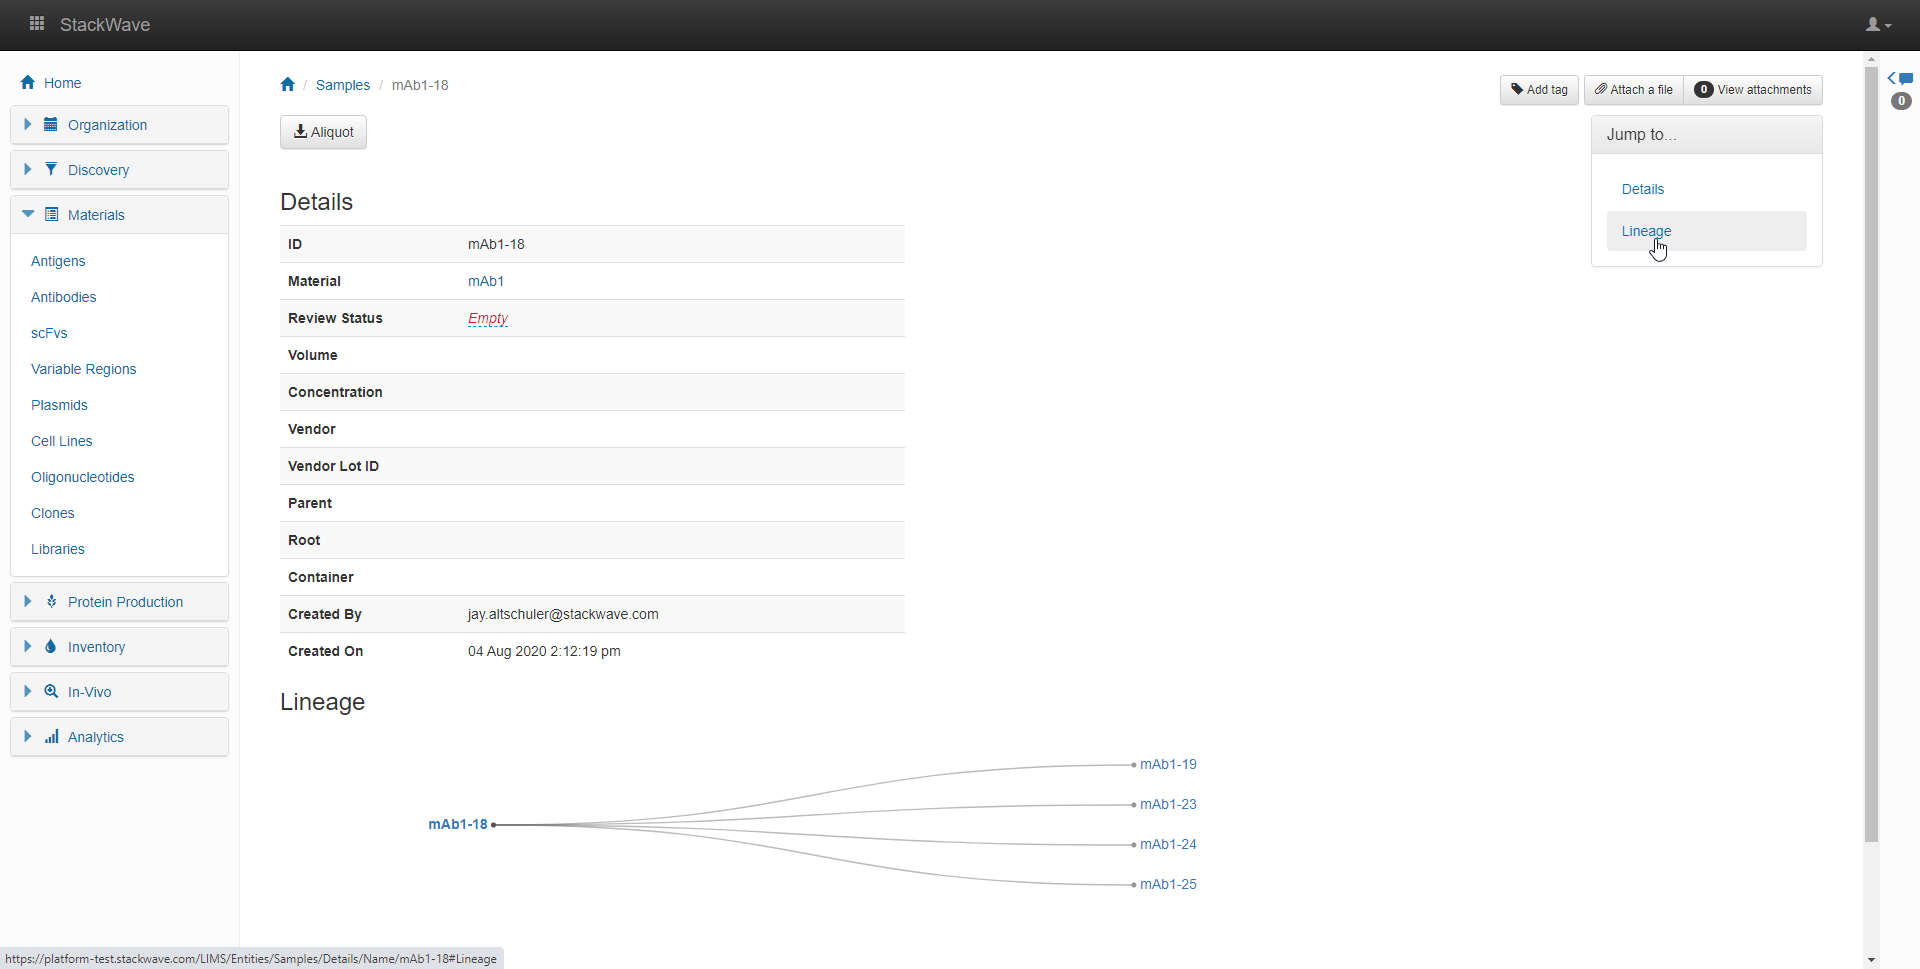Click the home icon in breadcrumb
Image resolution: width=1920 pixels, height=969 pixels.
(288, 85)
